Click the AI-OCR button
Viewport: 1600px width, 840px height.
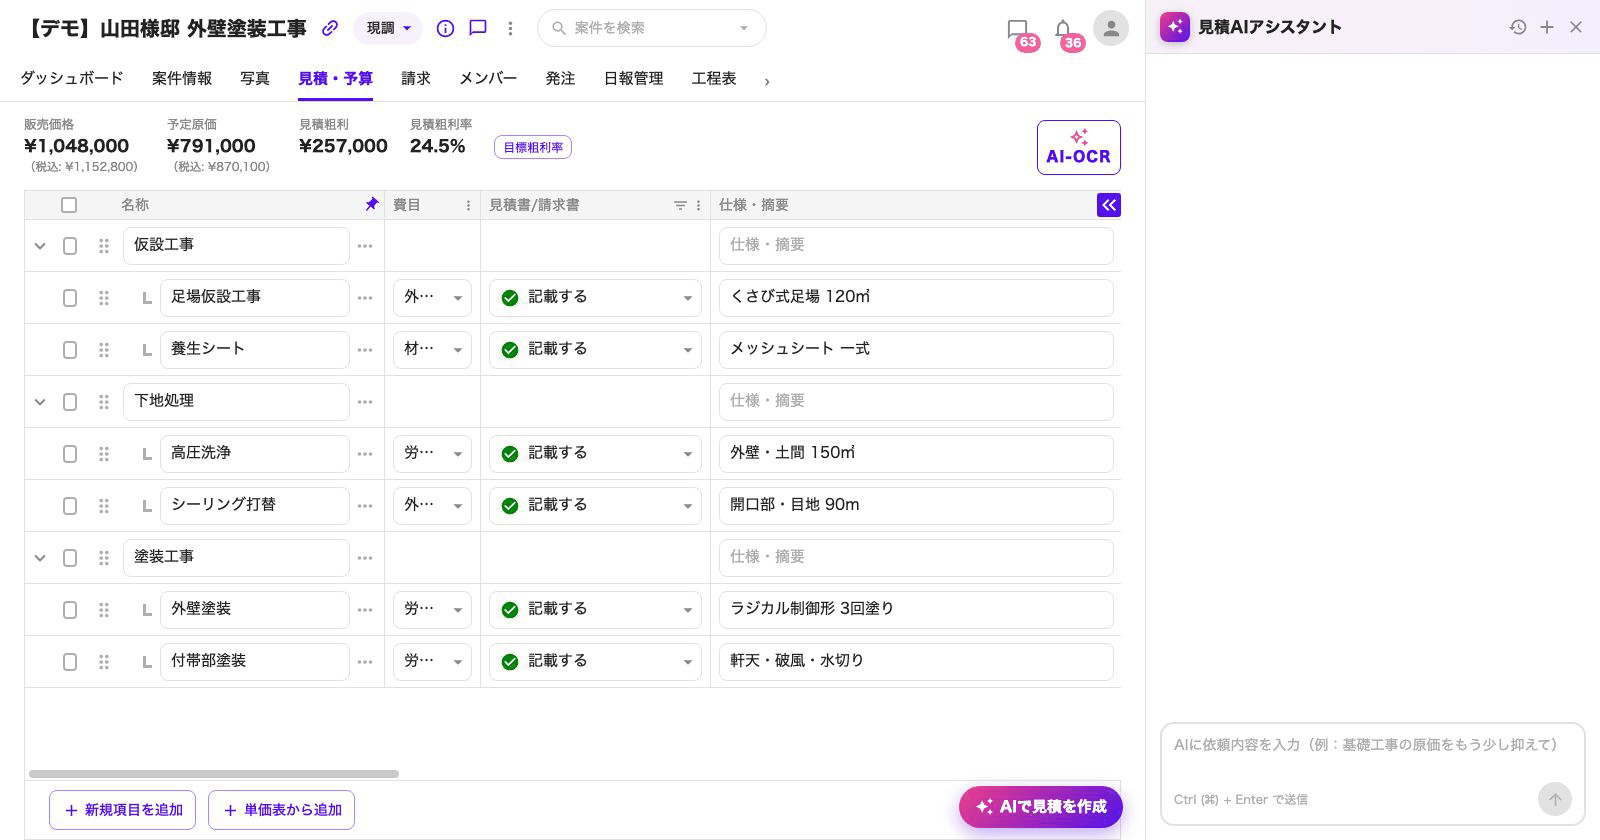coord(1078,147)
